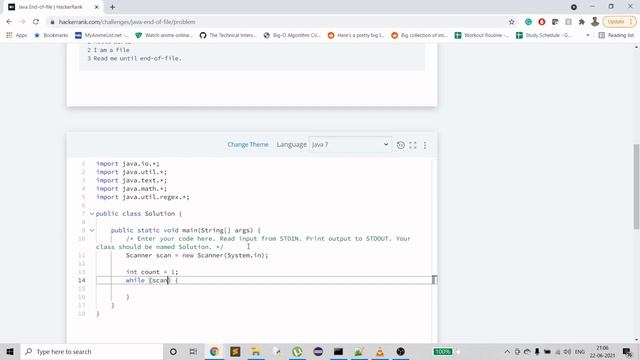Viewport: 640px width, 360px height.
Task: Open the Reading list panel
Action: [616, 35]
